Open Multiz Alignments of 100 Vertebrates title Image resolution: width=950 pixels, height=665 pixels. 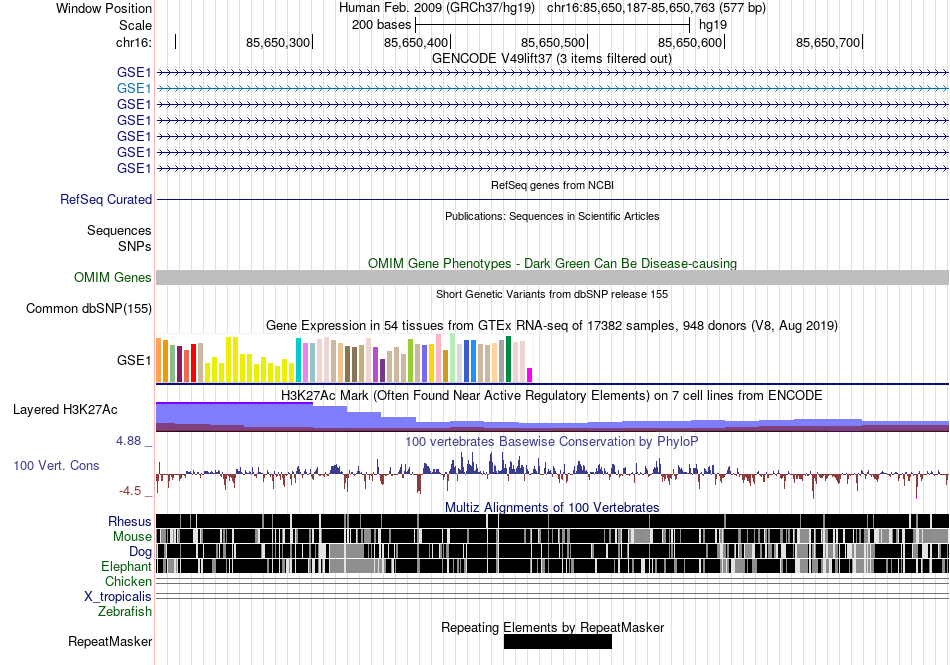pos(552,508)
